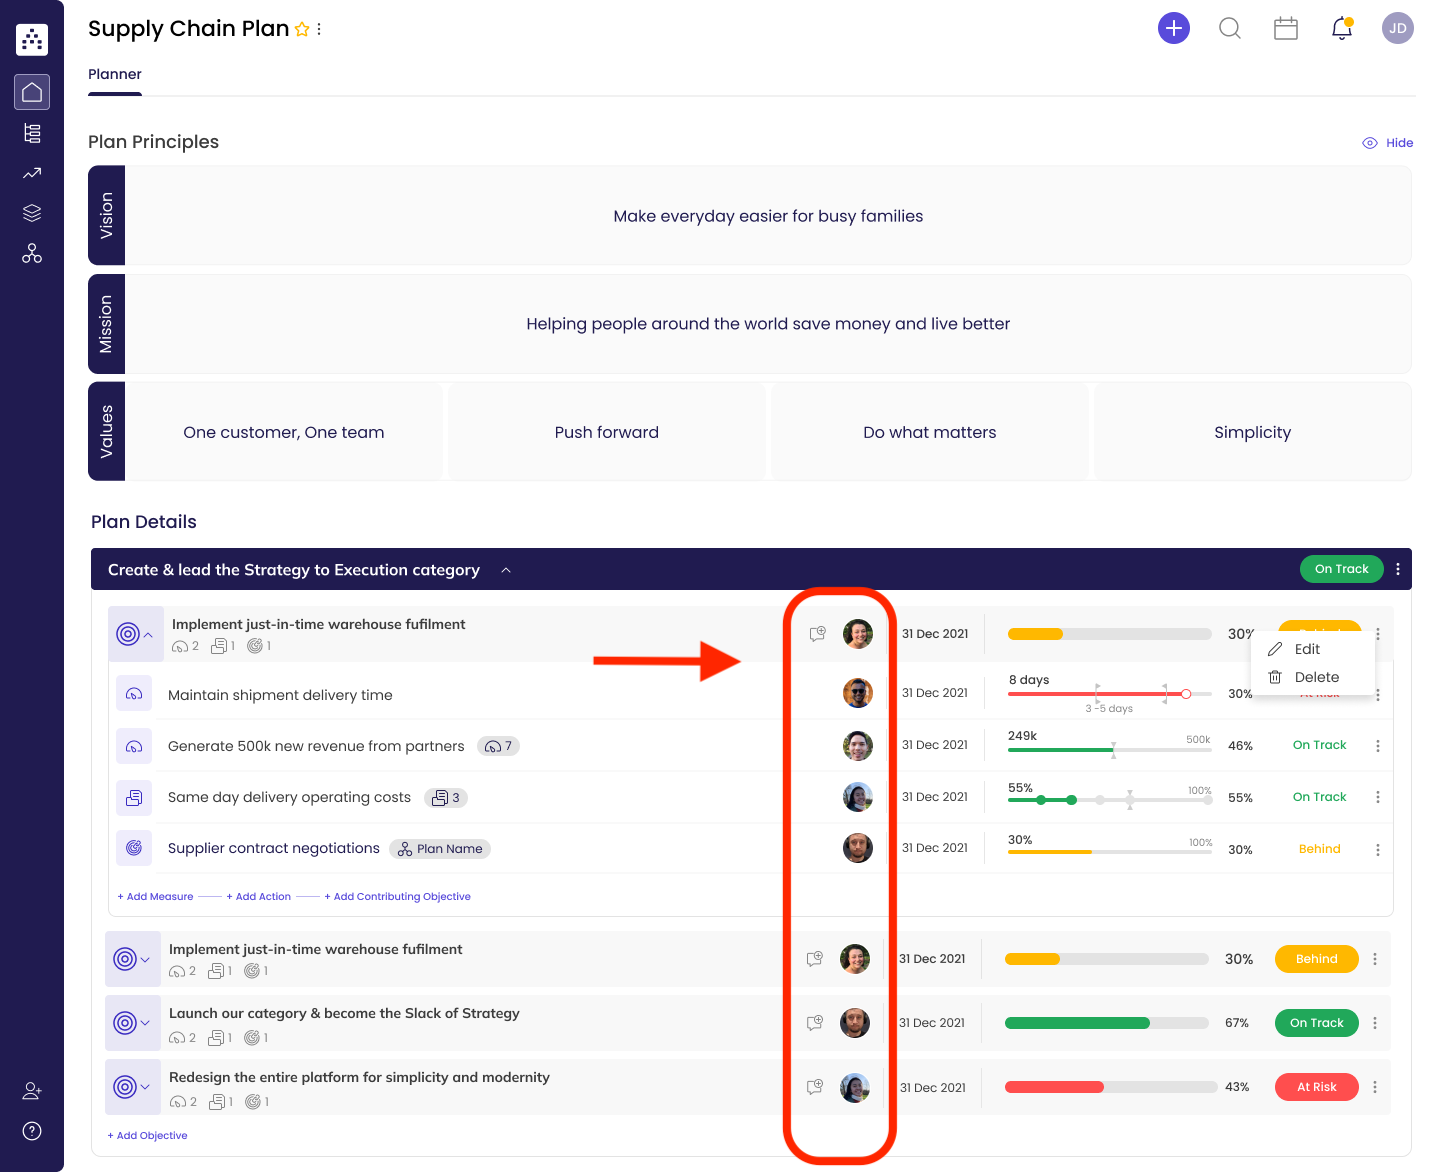1440x1172 pixels.
Task: Star the Supply Chain Plan as favorite
Action: click(x=302, y=30)
